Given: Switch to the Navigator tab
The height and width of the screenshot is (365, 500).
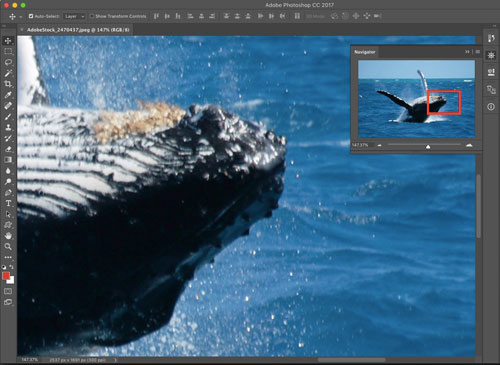Looking at the screenshot, I should click(365, 52).
